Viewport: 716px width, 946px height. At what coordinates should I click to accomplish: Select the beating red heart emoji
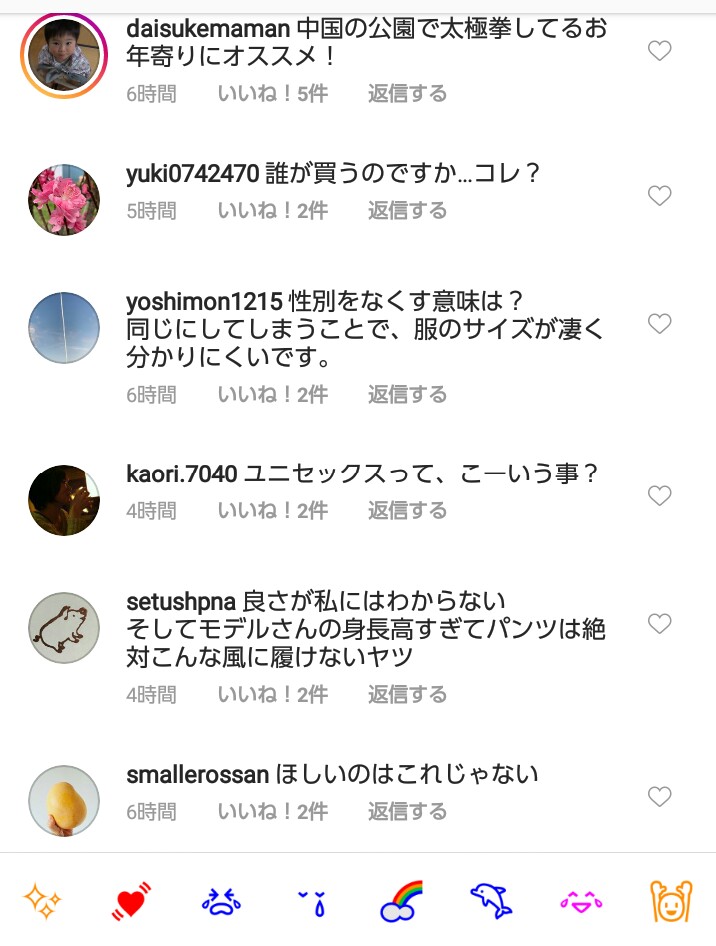pyautogui.click(x=131, y=901)
